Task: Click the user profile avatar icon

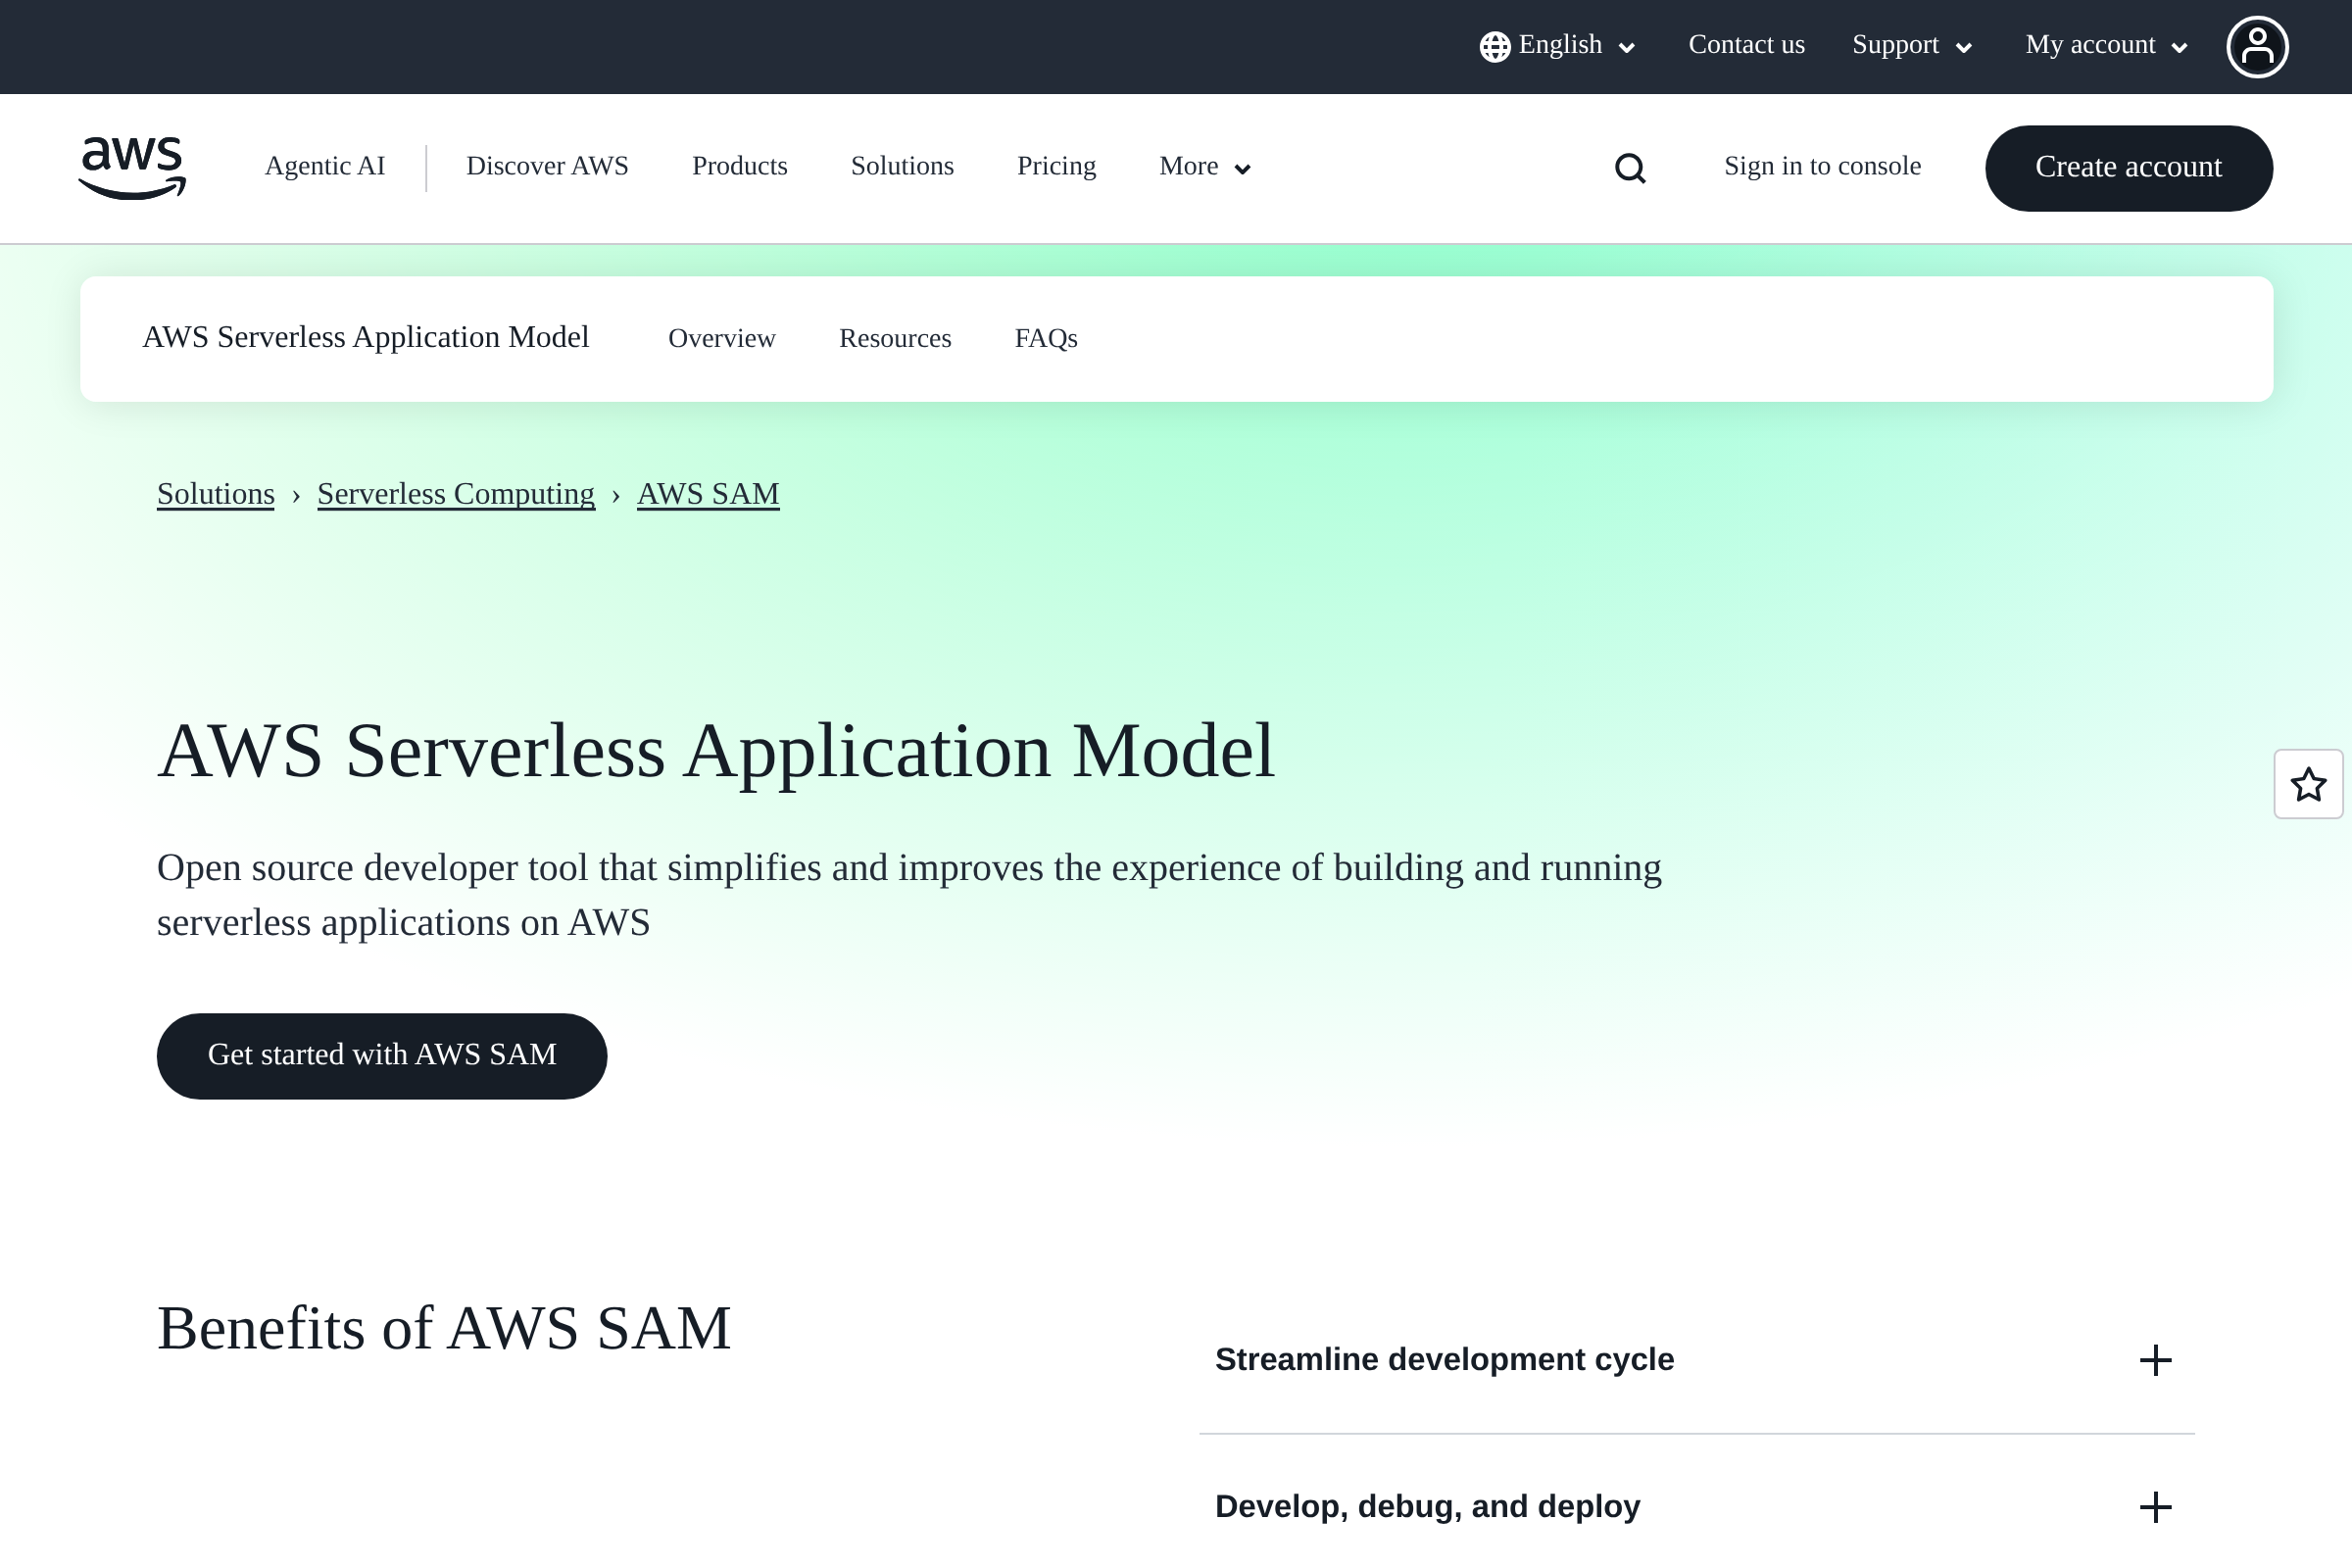Action: (2257, 47)
